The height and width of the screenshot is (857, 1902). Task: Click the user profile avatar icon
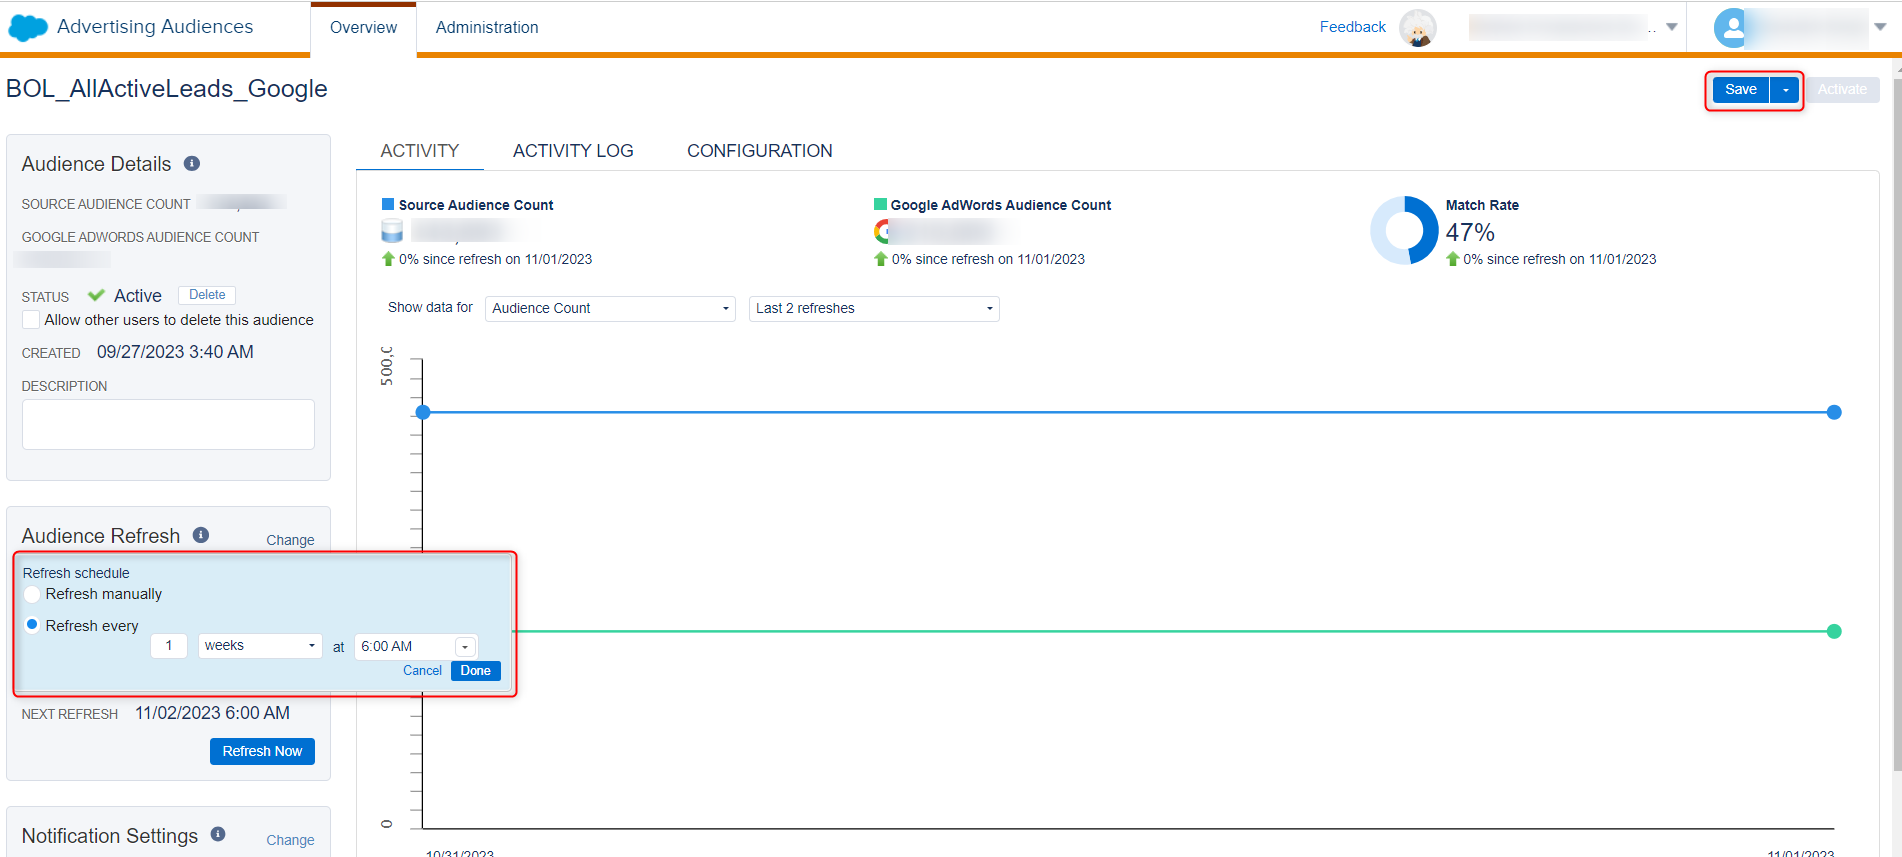tap(1732, 28)
